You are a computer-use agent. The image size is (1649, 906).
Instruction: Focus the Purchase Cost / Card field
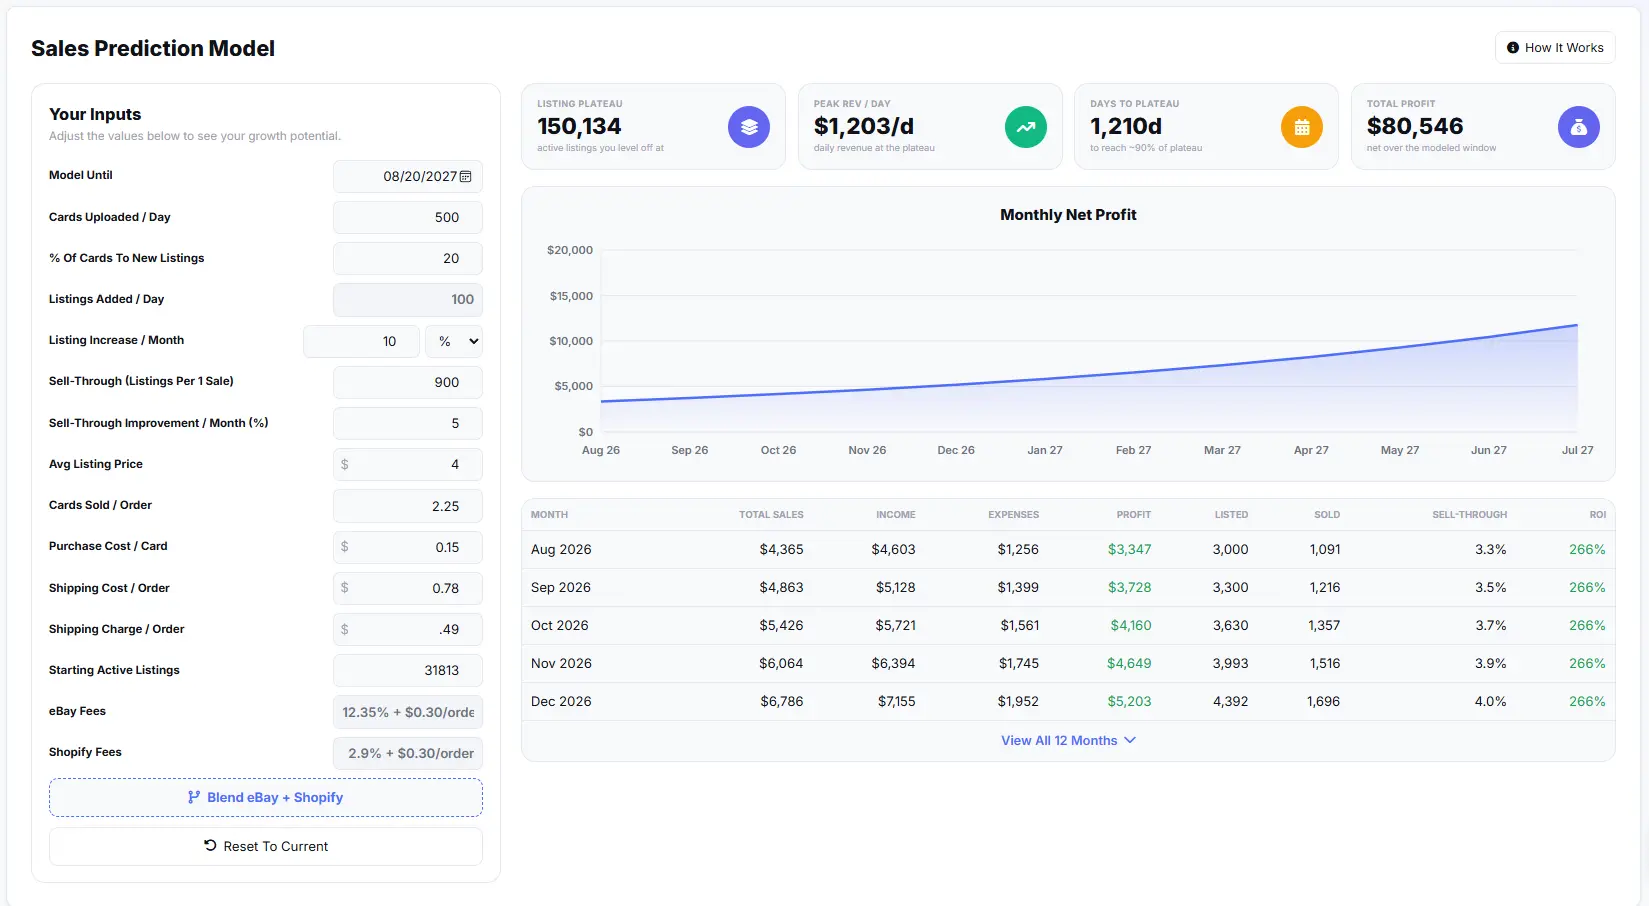(x=408, y=547)
